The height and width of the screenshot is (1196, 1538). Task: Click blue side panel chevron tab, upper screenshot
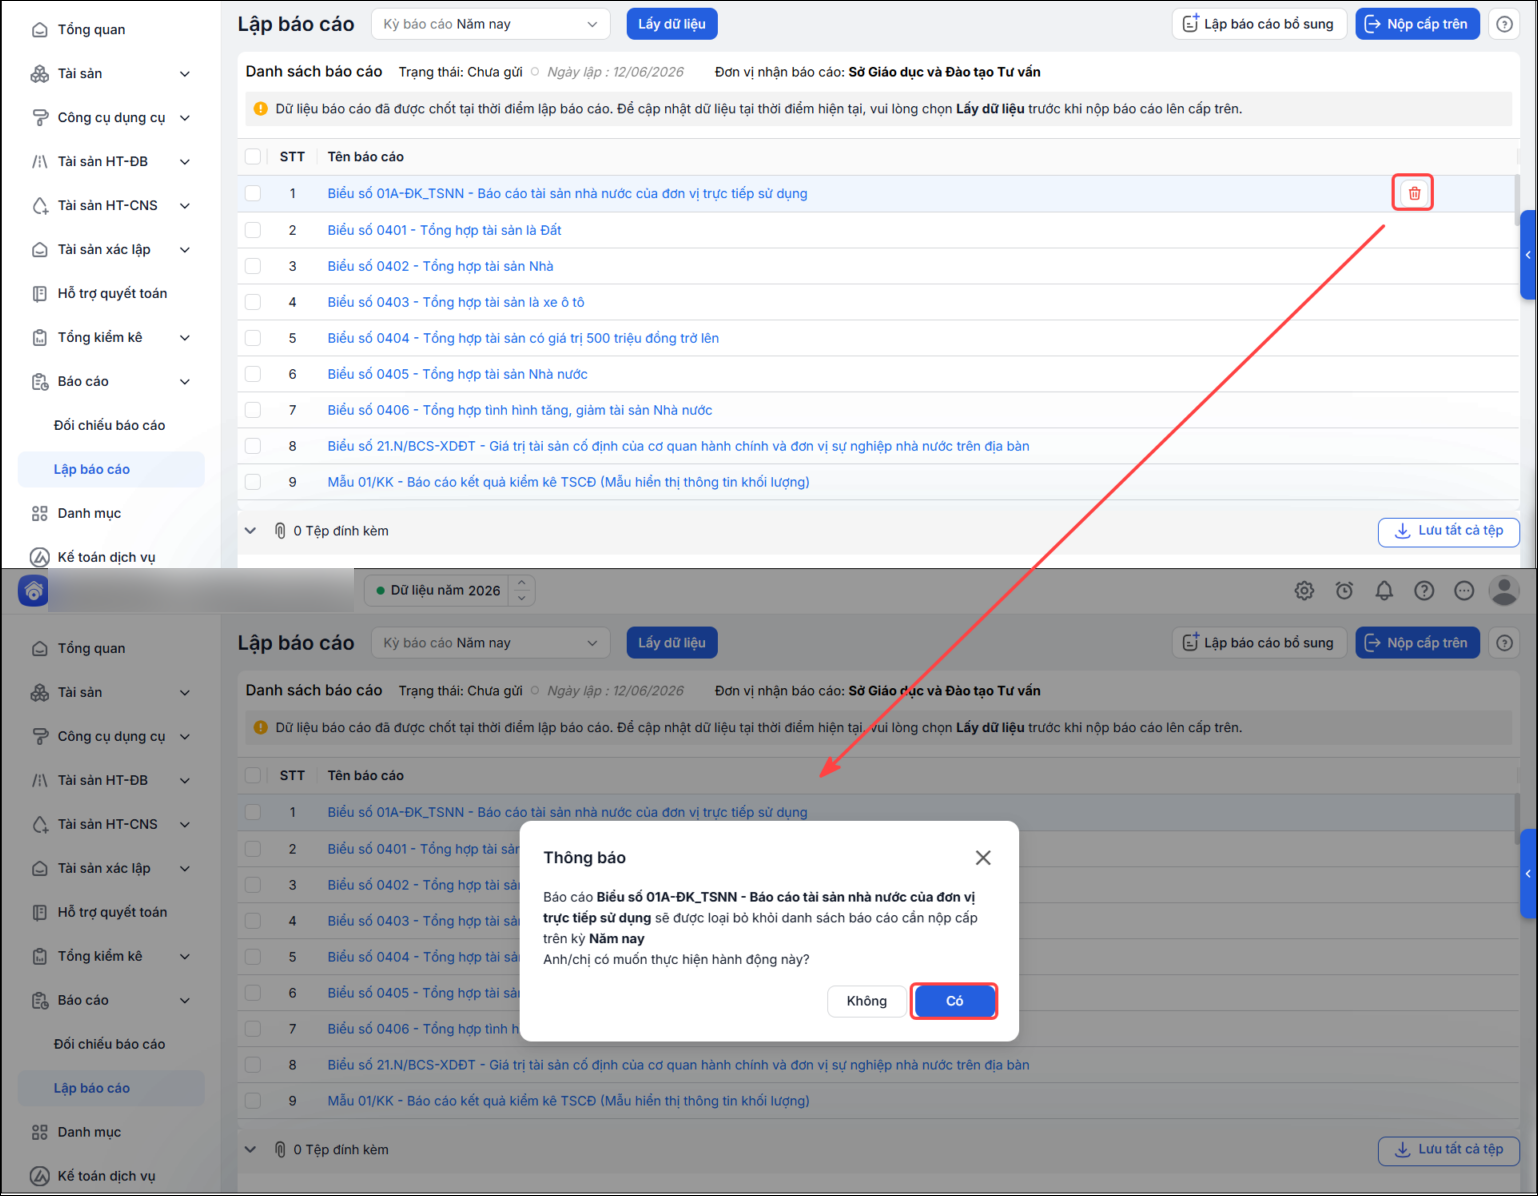point(1528,255)
